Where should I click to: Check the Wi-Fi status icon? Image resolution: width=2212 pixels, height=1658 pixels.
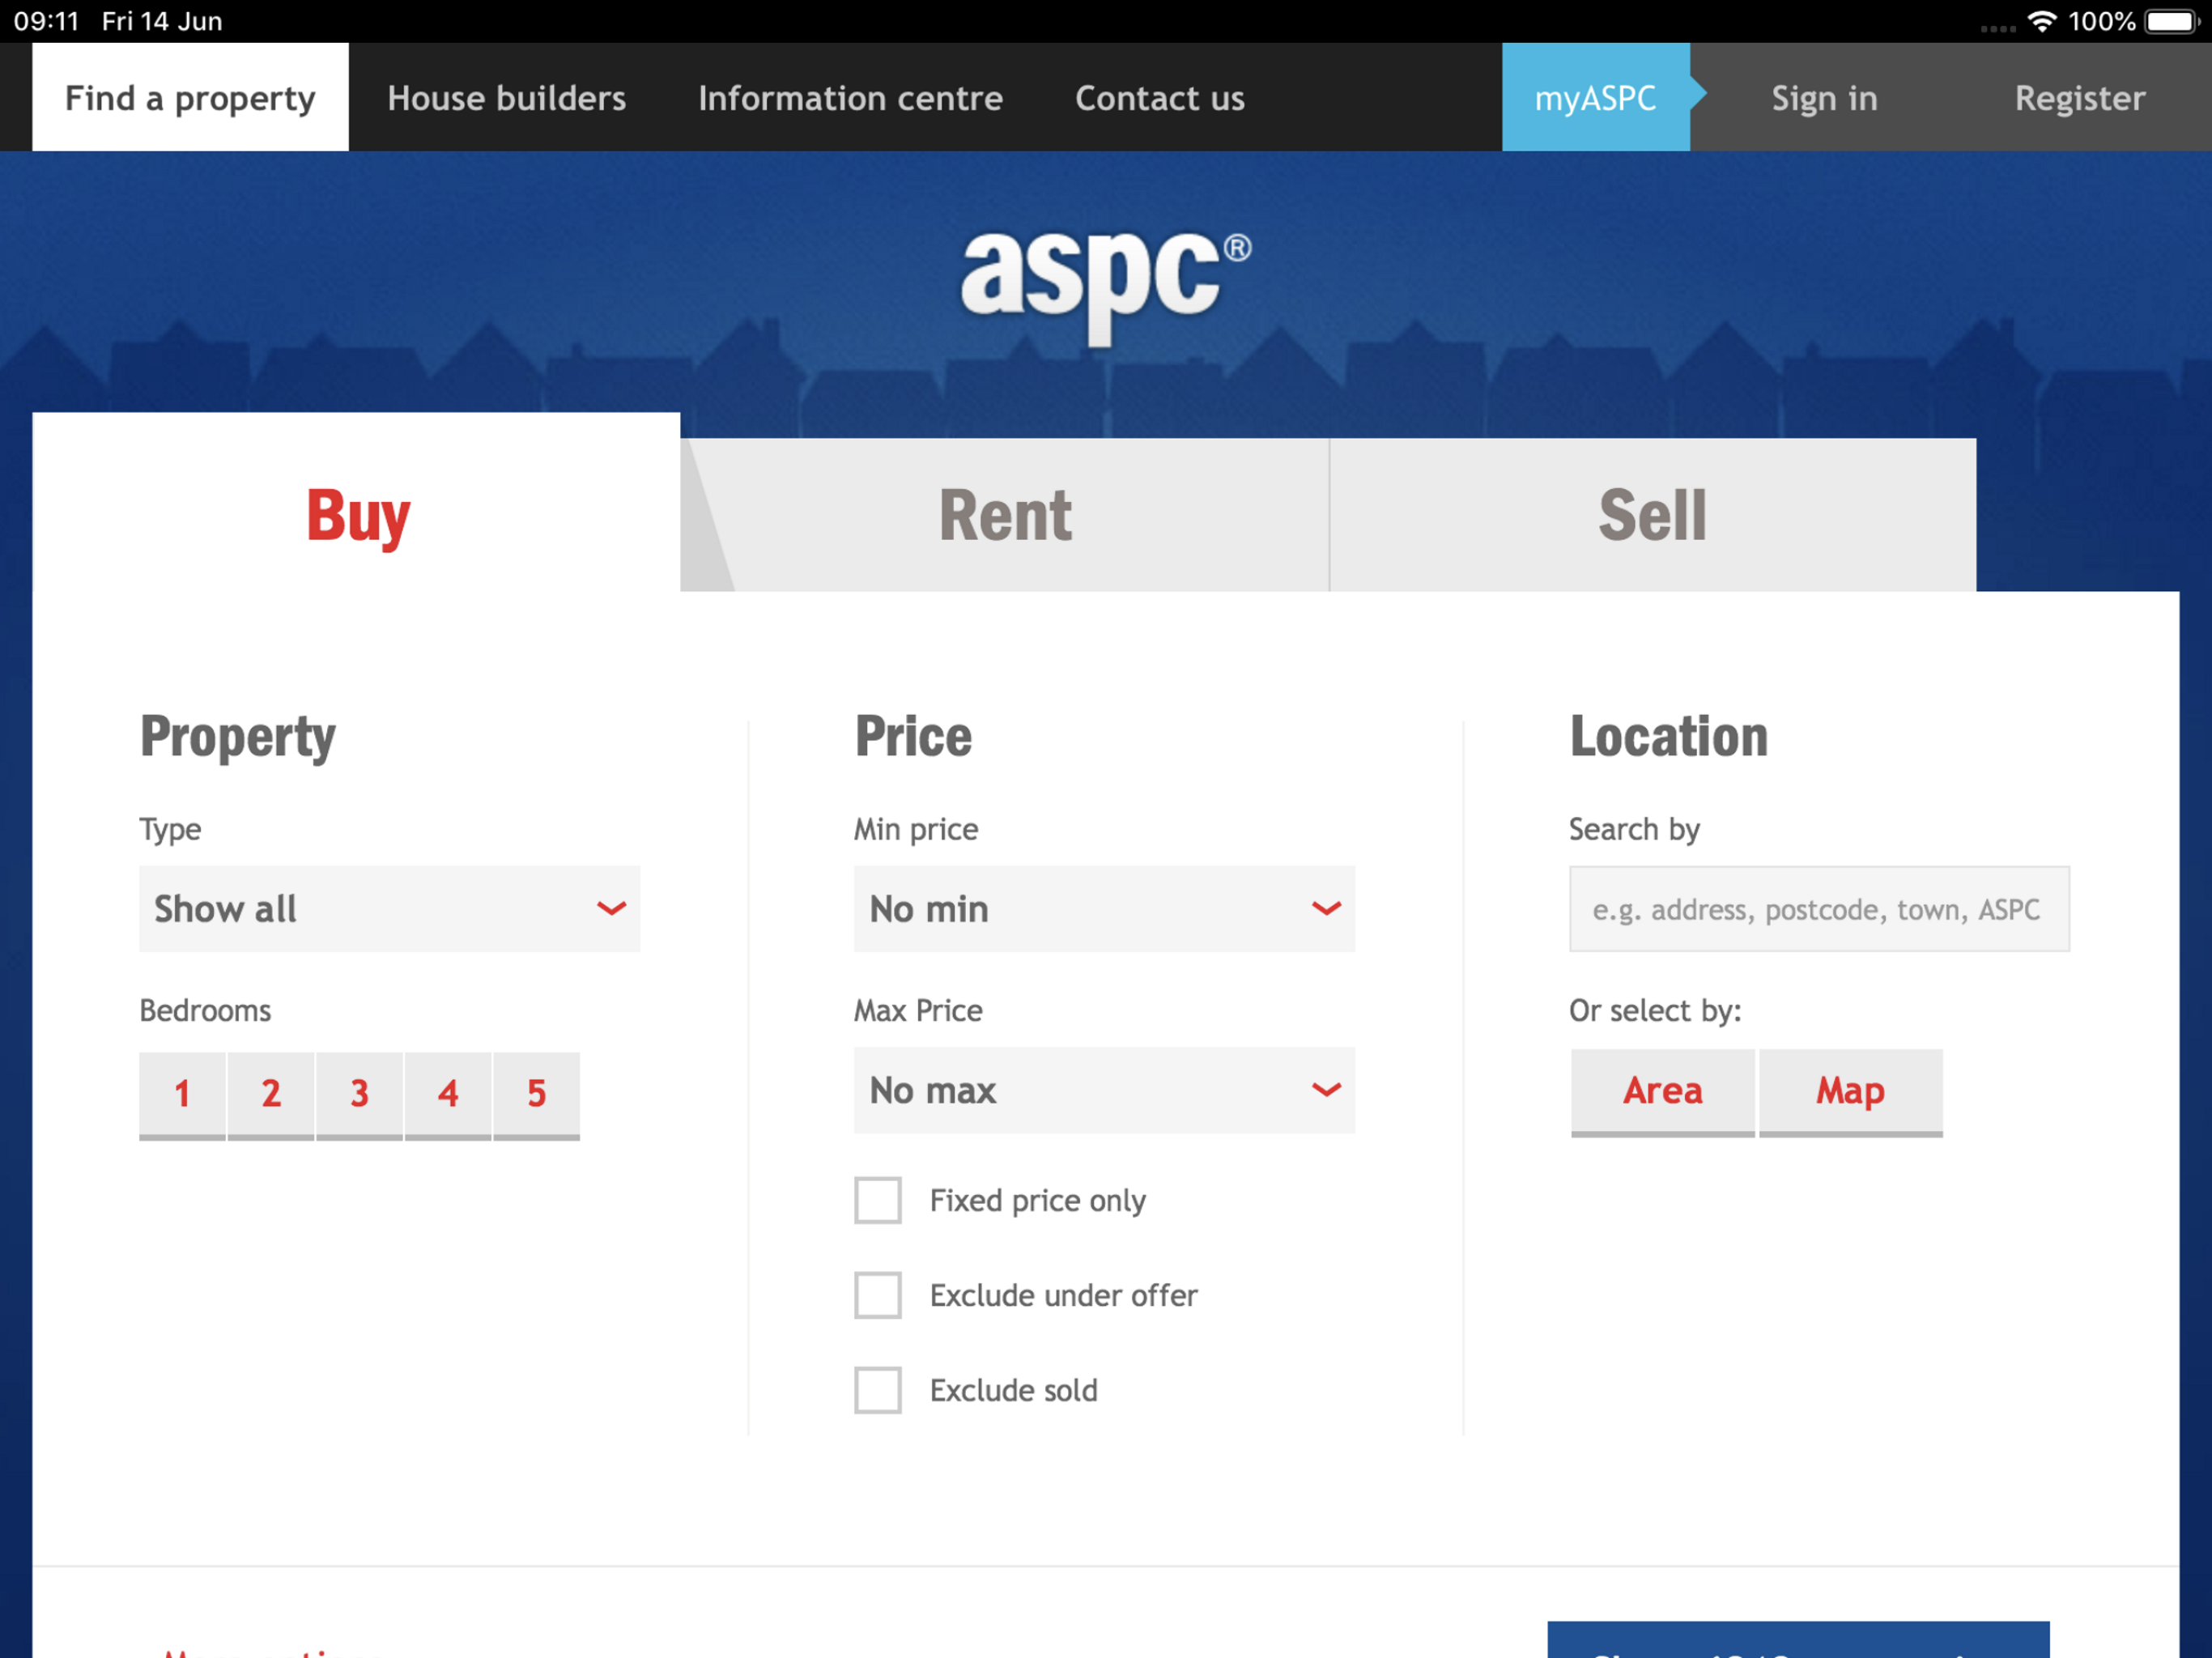[2041, 21]
